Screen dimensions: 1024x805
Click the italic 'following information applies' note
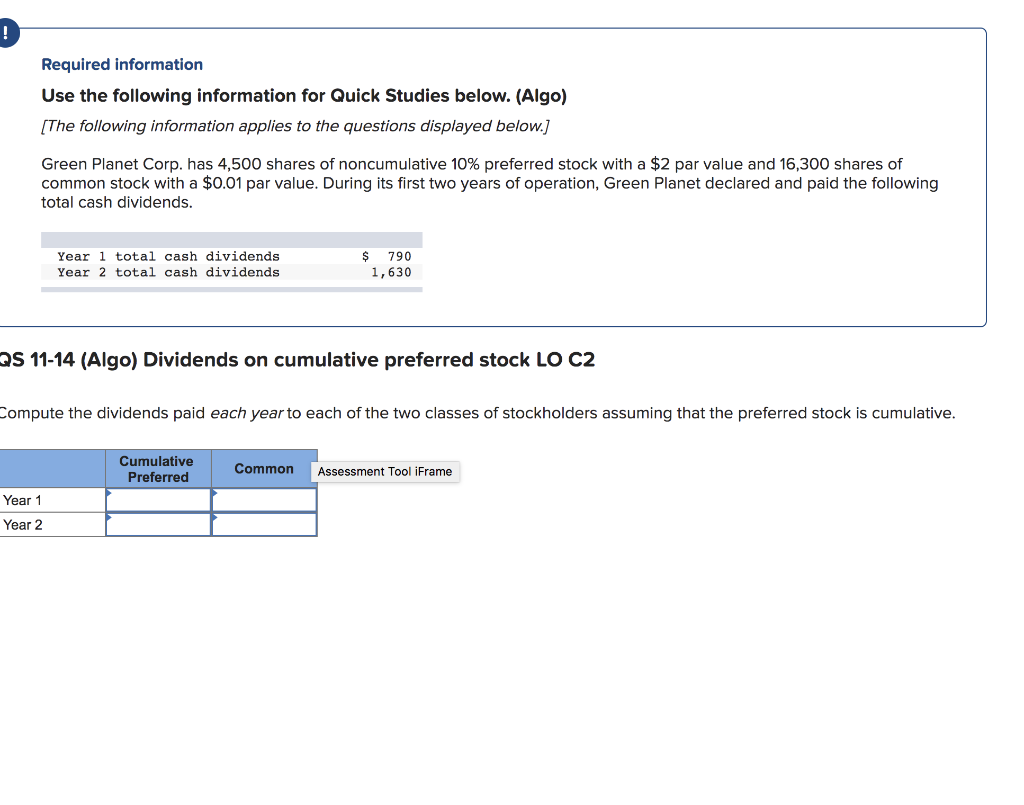[295, 125]
